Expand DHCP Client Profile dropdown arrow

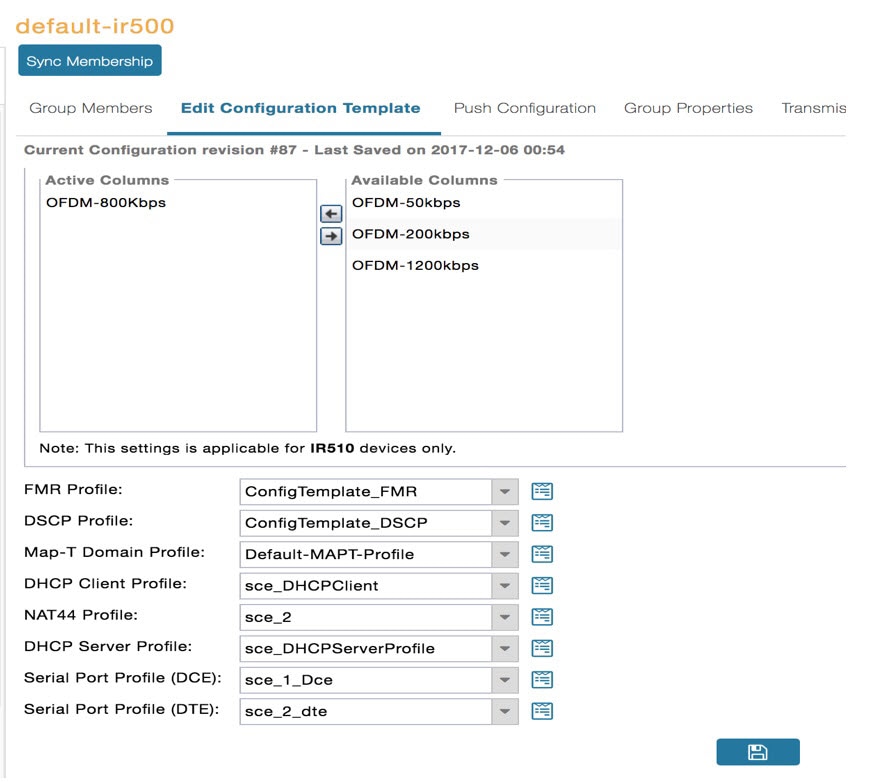point(505,586)
